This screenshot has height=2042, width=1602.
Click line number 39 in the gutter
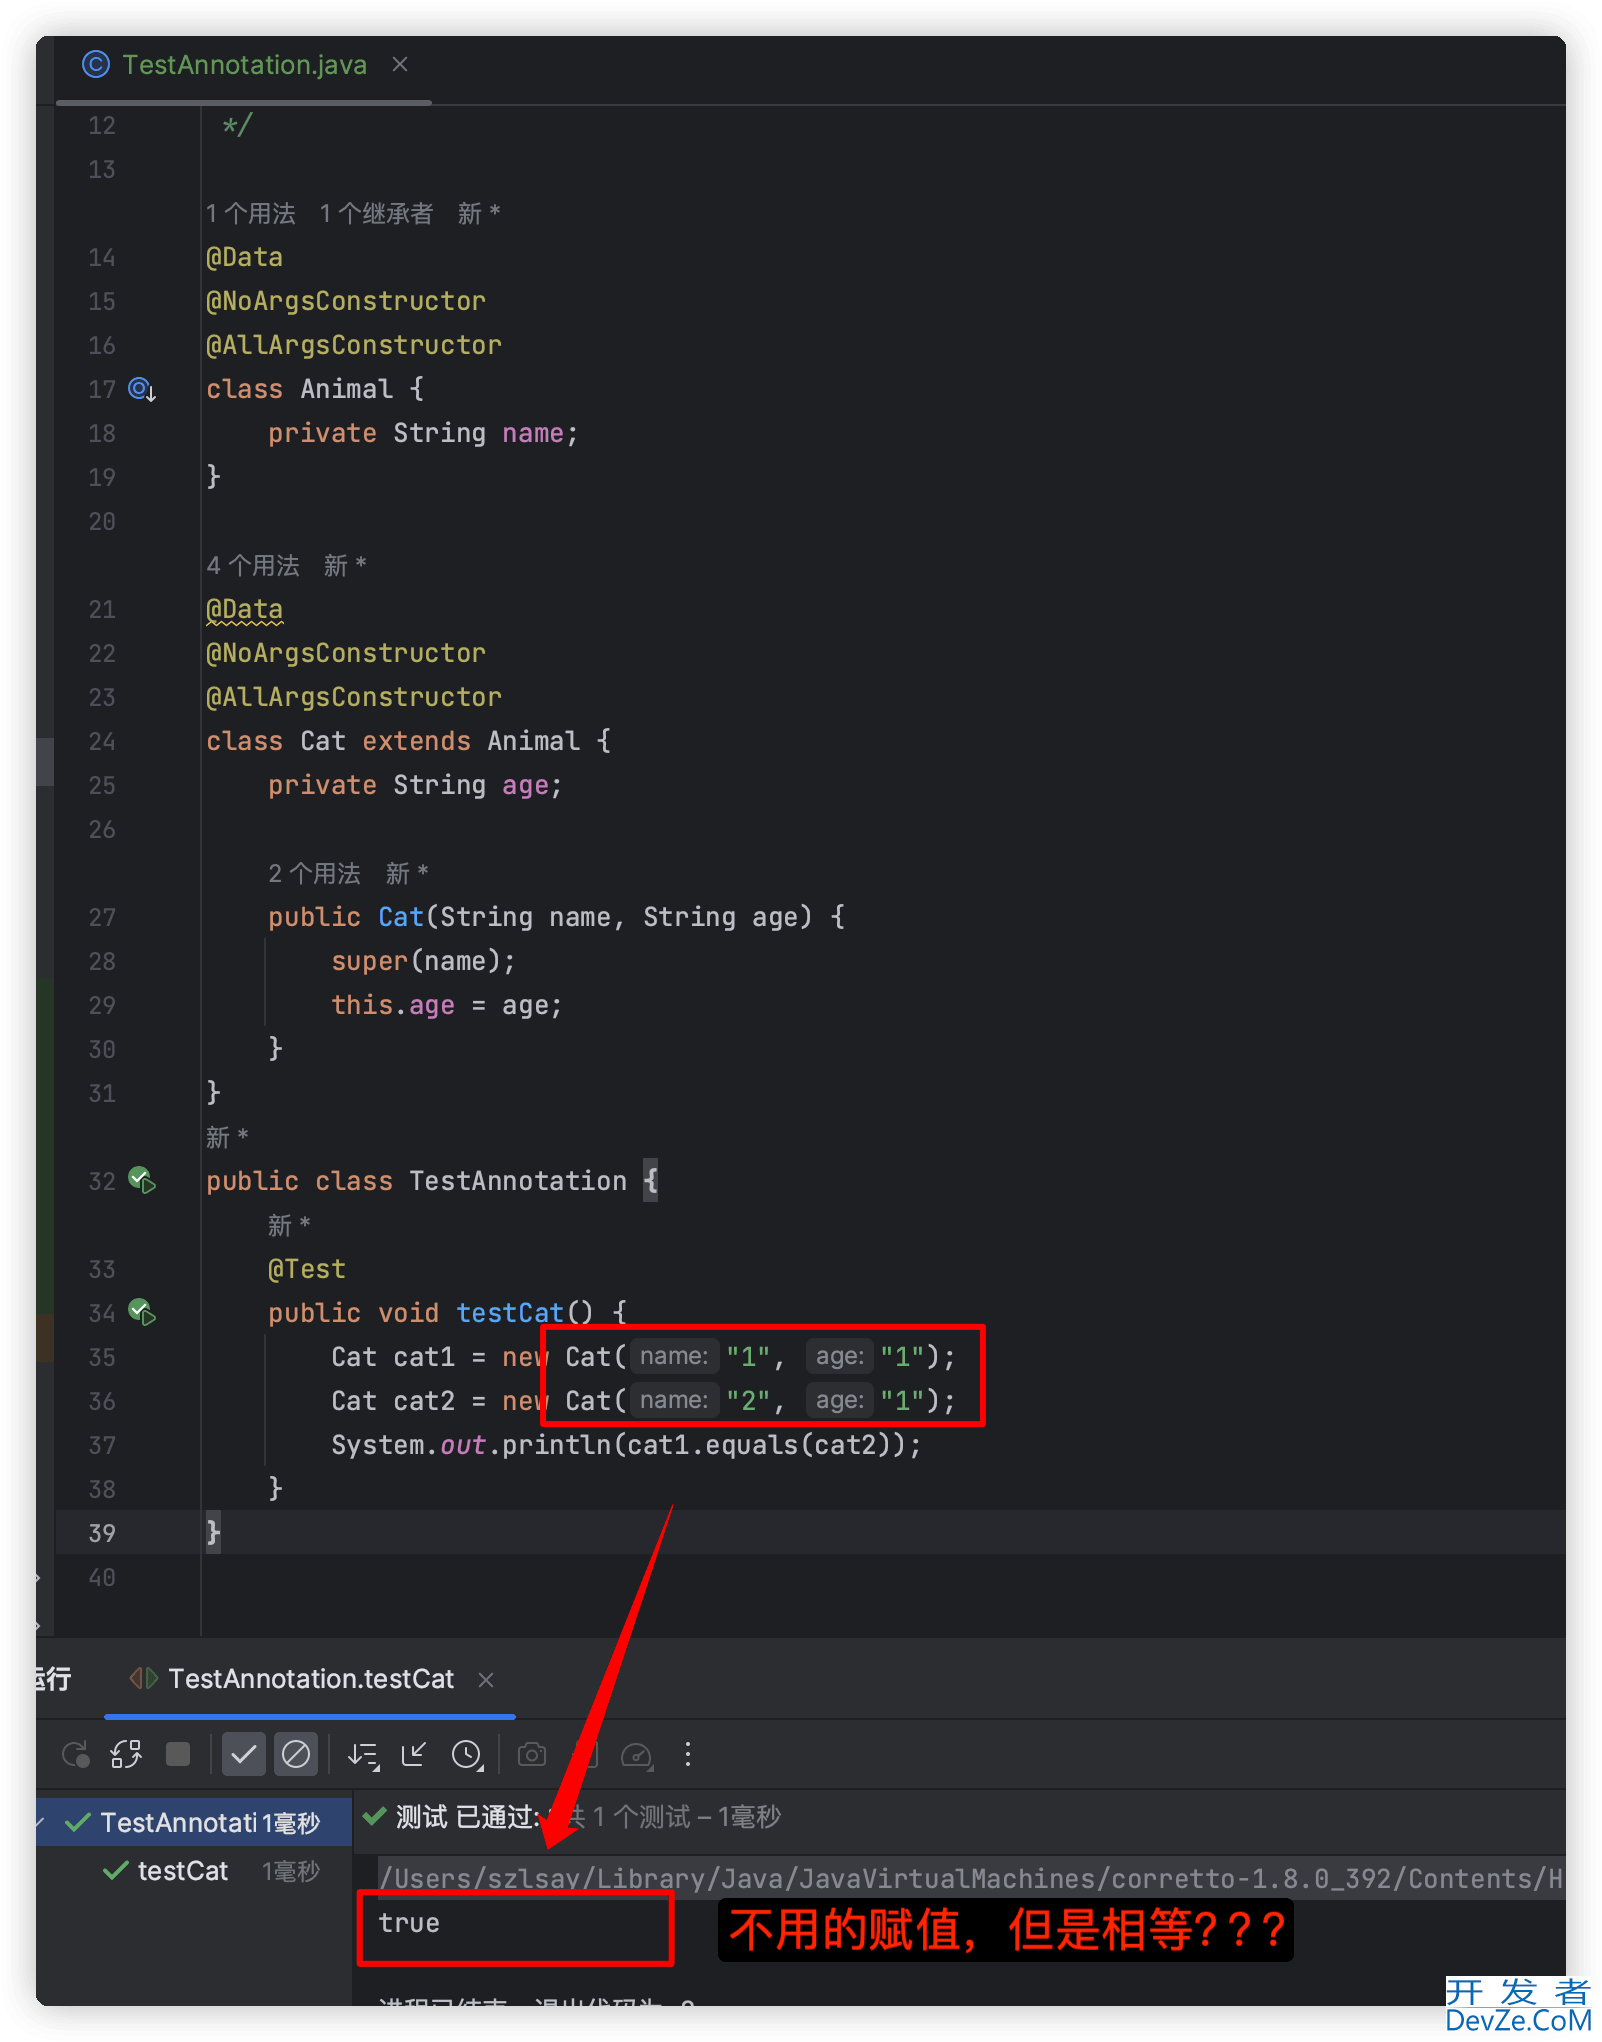click(102, 1533)
